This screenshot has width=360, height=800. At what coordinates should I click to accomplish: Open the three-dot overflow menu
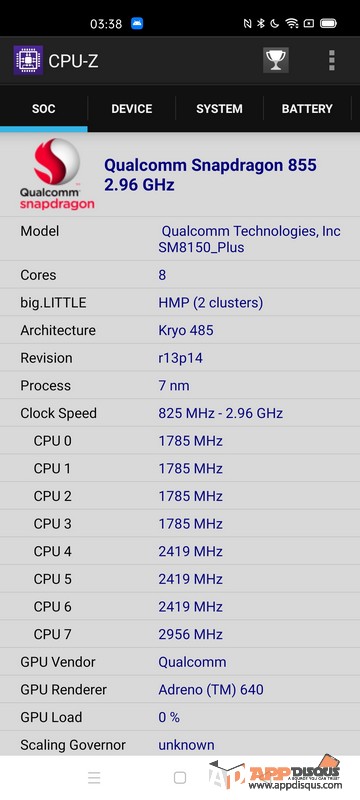(x=332, y=61)
